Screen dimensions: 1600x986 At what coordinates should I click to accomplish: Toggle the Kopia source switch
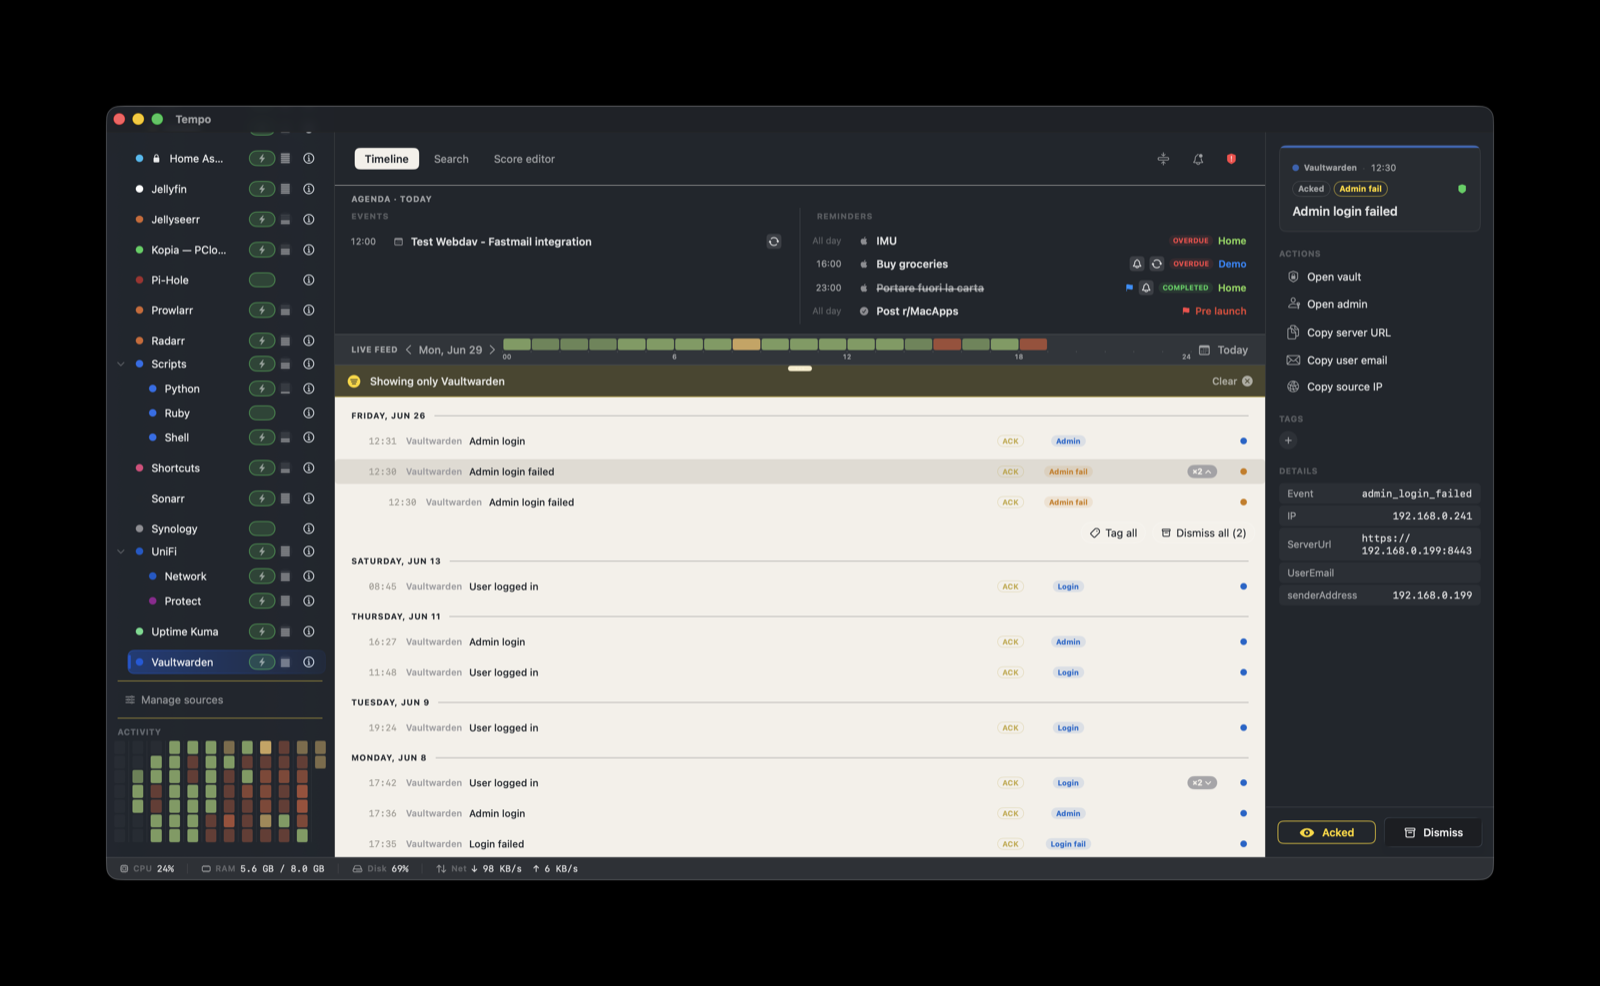(262, 250)
